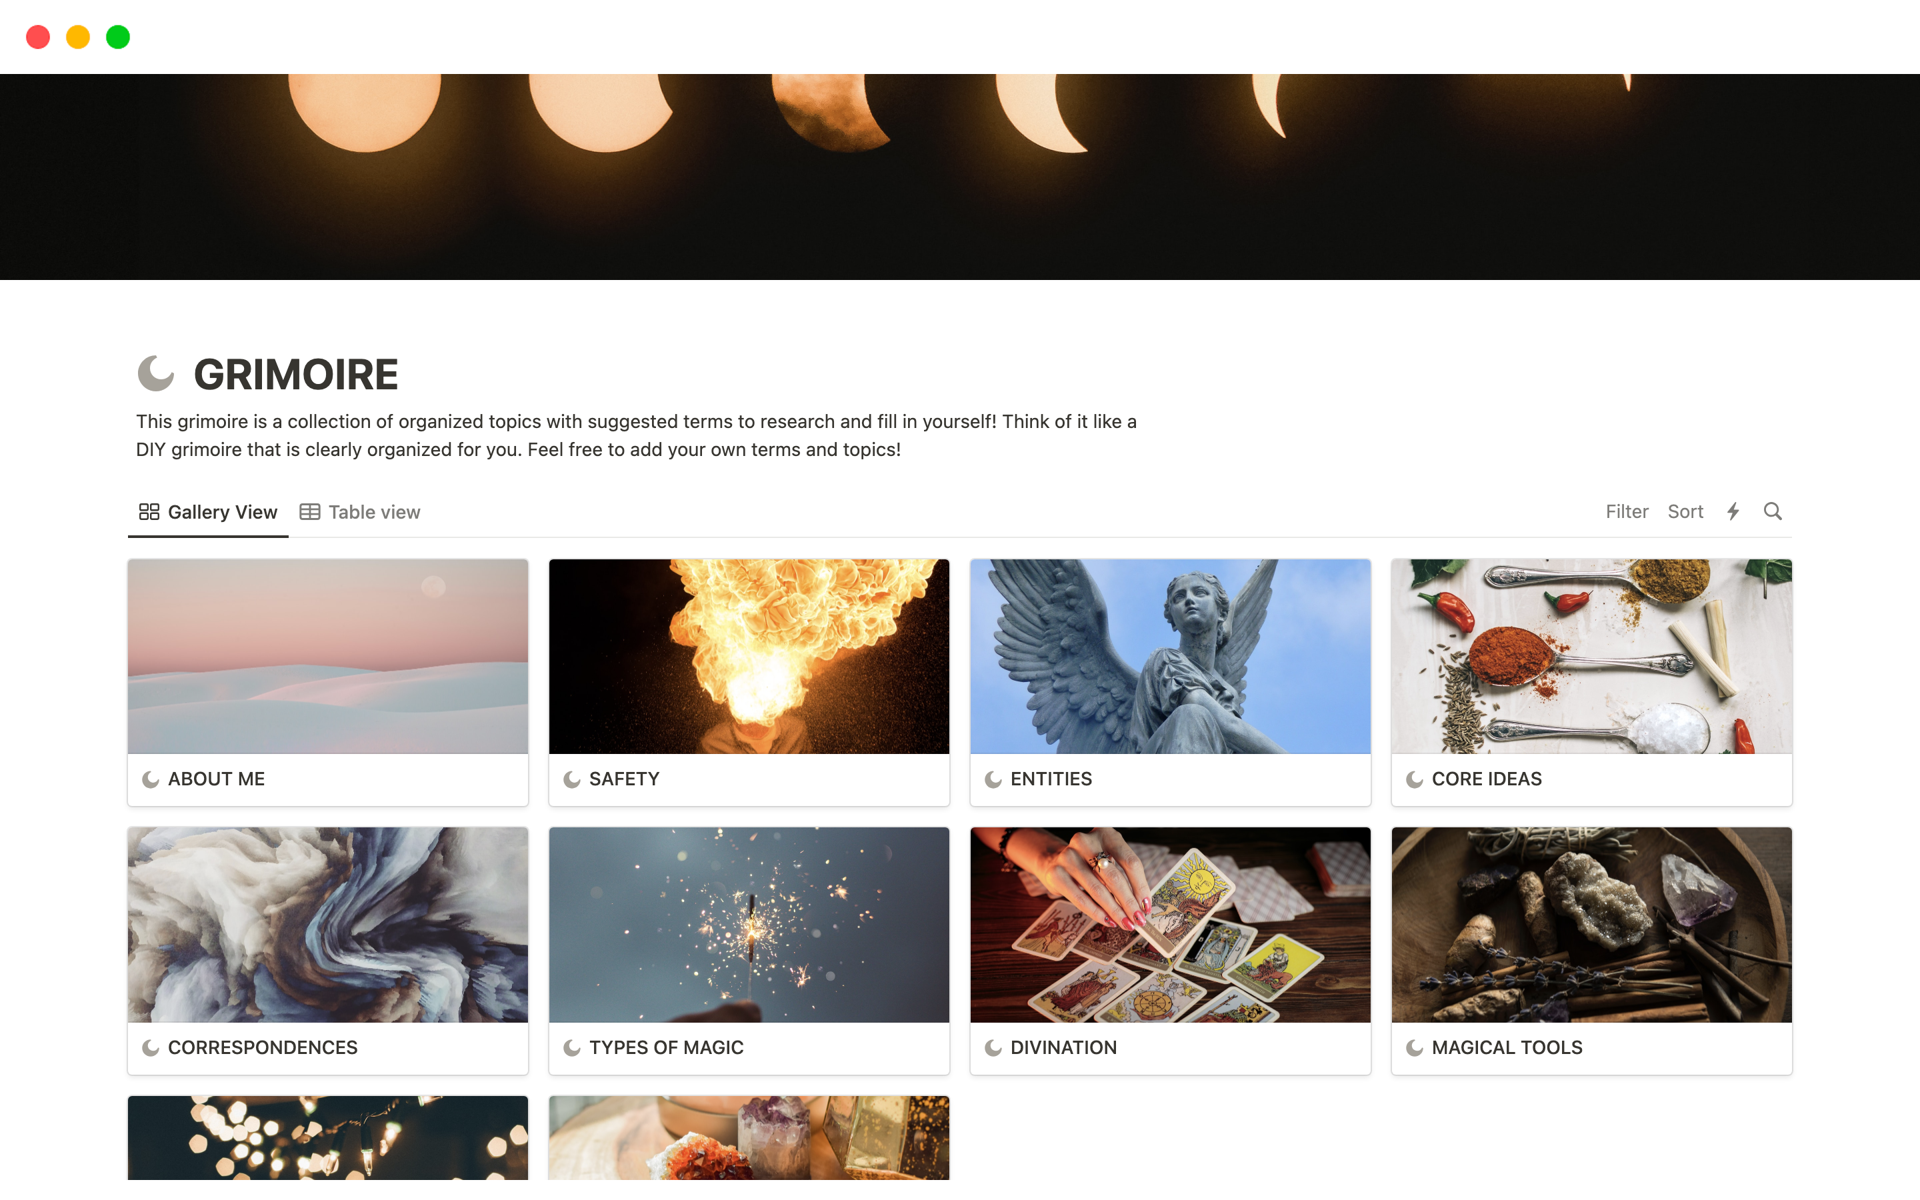Click the moon icon on MAGICAL TOOLS card
This screenshot has height=1200, width=1920.
pos(1414,1047)
